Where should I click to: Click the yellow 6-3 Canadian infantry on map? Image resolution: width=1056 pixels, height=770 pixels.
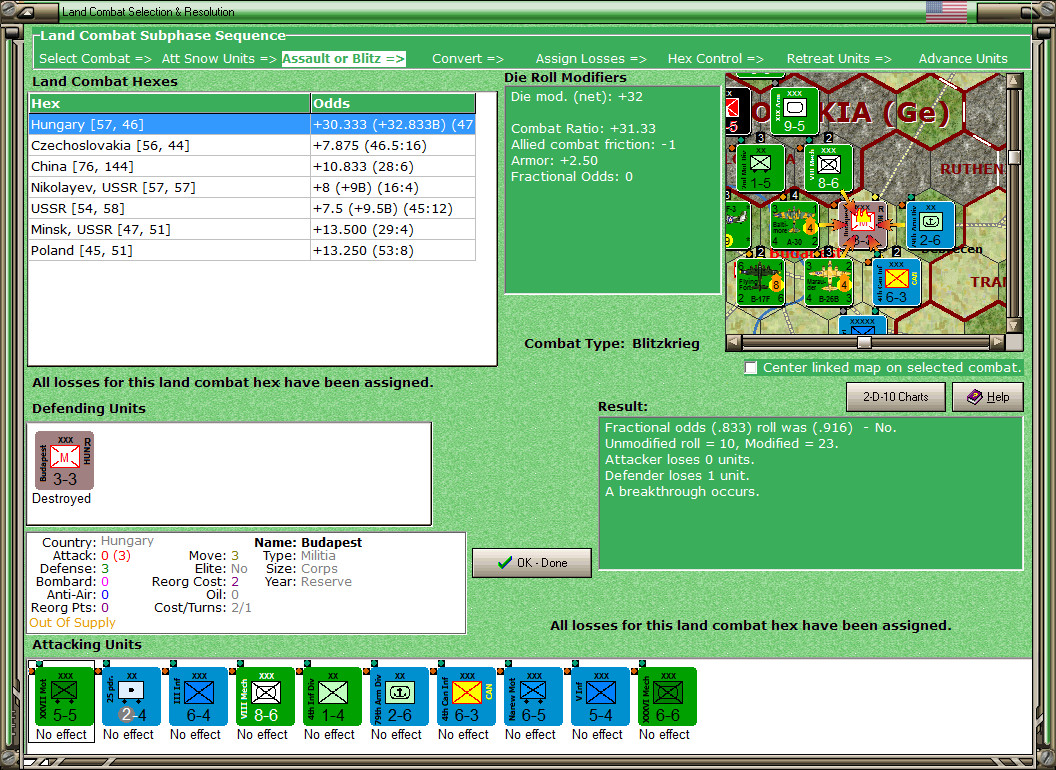[x=896, y=282]
